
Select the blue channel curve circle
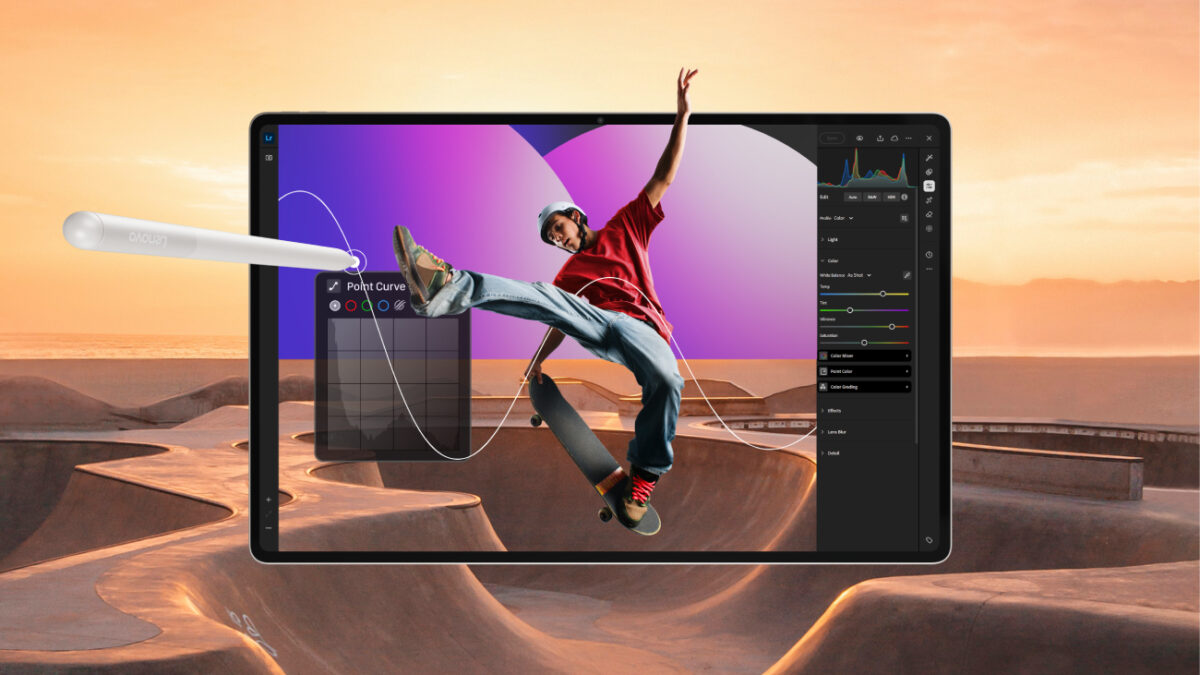click(383, 306)
